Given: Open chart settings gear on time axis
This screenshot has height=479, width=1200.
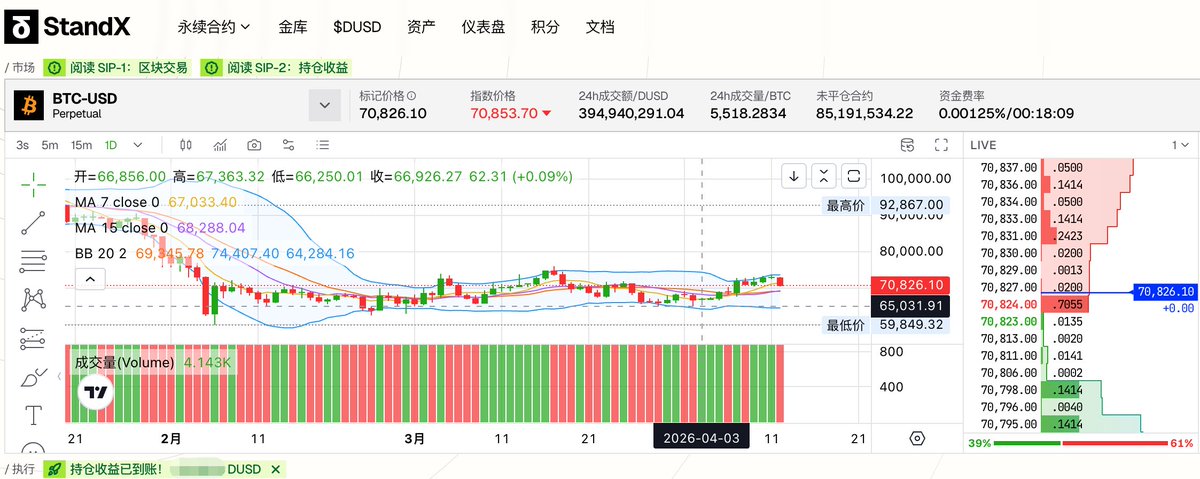Looking at the screenshot, I should (917, 439).
